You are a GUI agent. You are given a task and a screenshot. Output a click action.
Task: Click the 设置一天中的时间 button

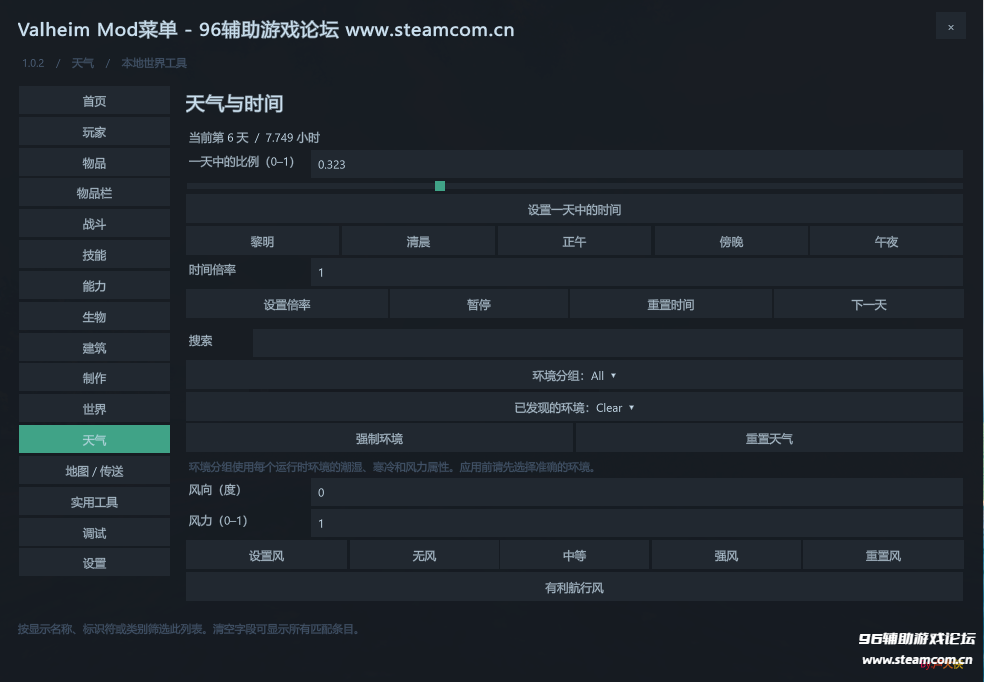[574, 209]
